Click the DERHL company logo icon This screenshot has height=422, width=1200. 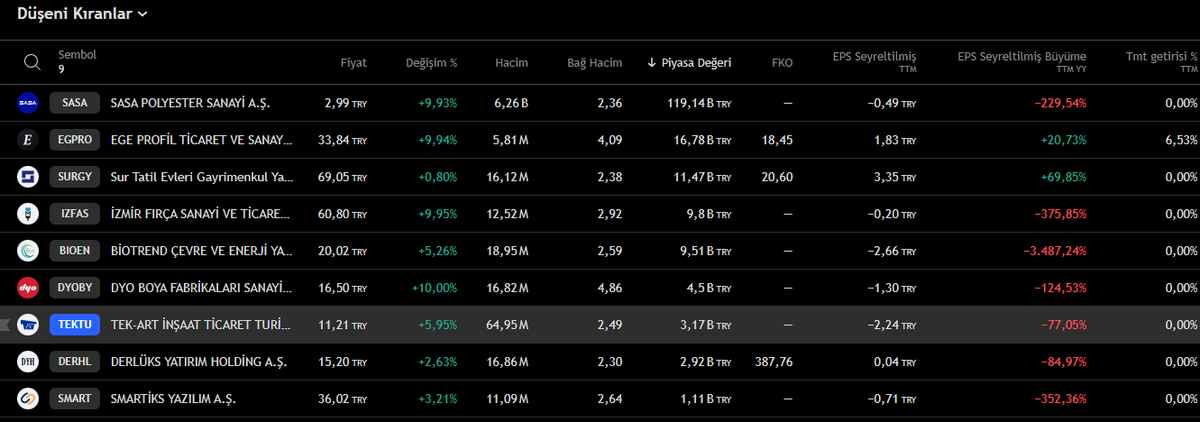coord(28,362)
